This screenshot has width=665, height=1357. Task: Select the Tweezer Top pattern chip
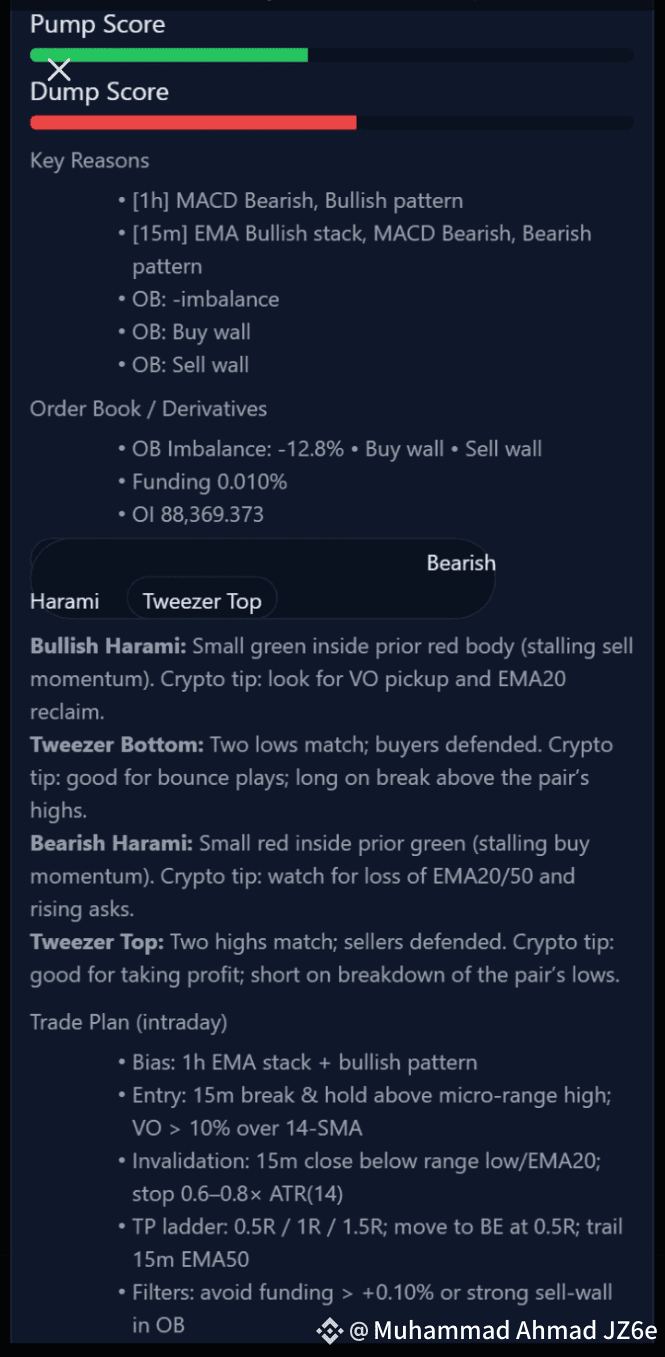click(202, 601)
